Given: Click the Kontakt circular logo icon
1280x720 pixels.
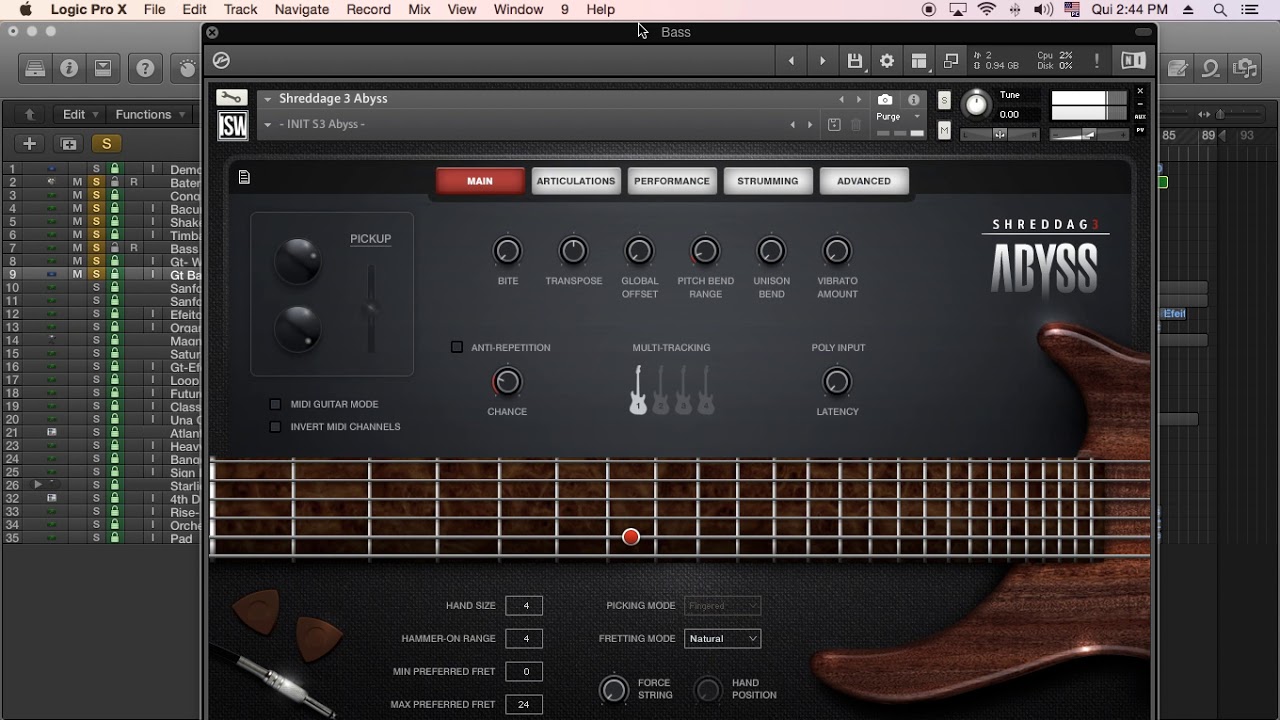Looking at the screenshot, I should pos(222,61).
